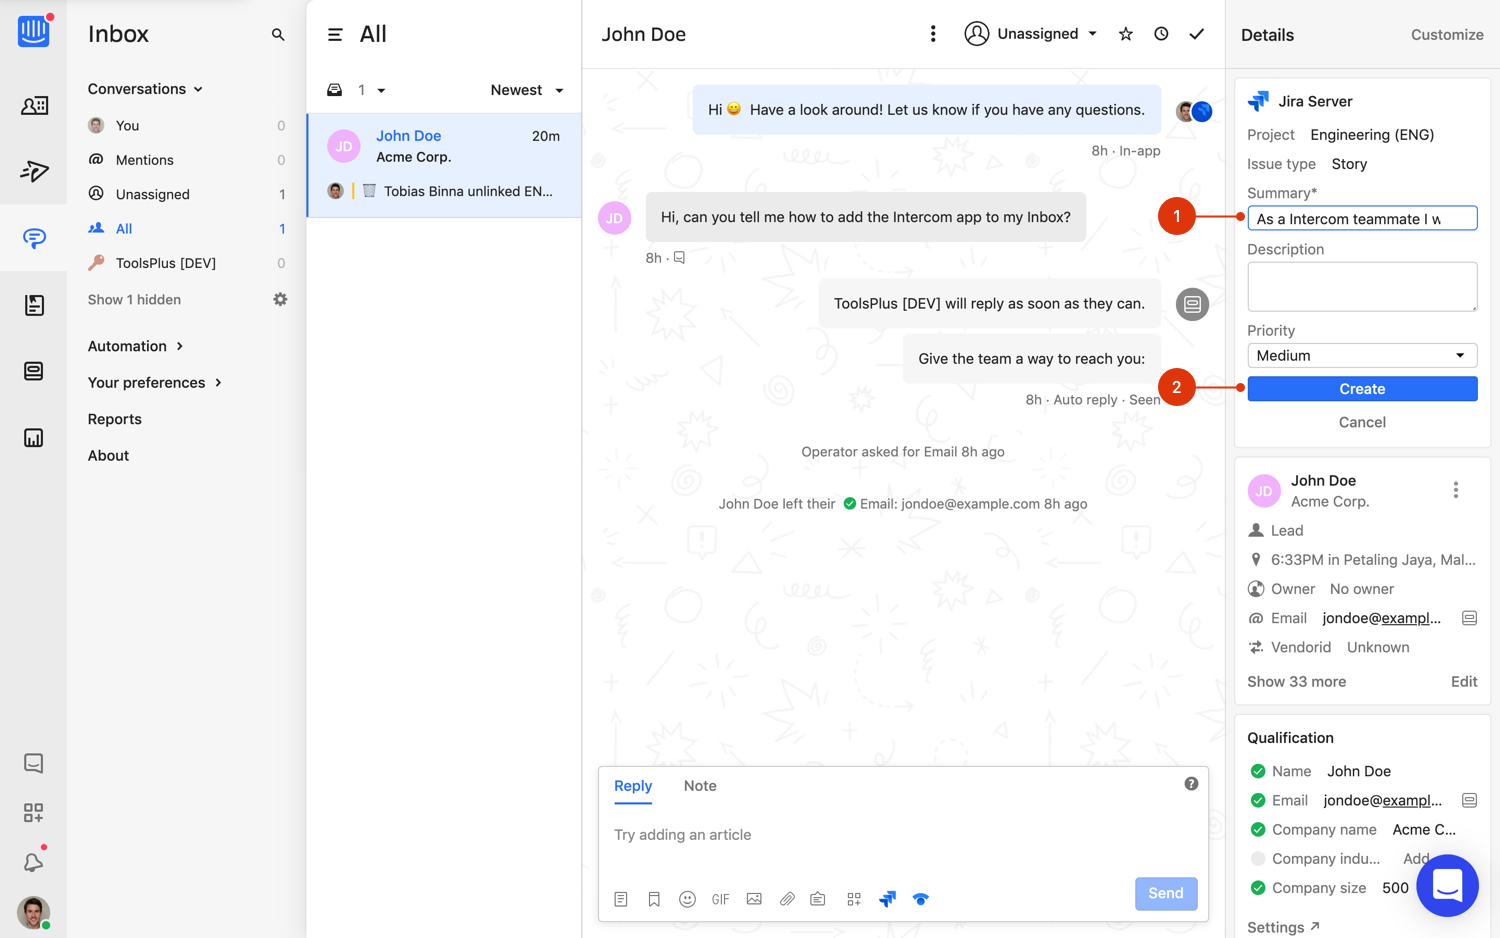Open the Jira icon in reply toolbar
Image resolution: width=1500 pixels, height=938 pixels.
887,899
